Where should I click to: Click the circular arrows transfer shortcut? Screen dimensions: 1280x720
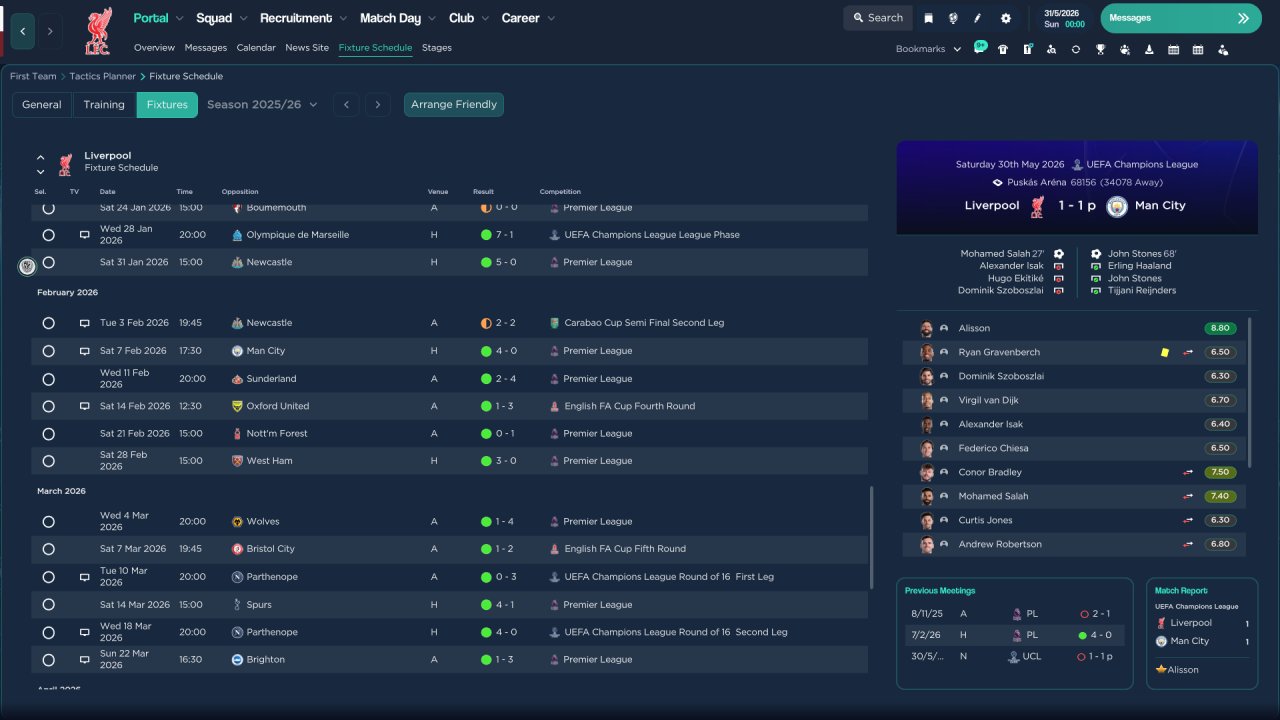click(x=1076, y=49)
